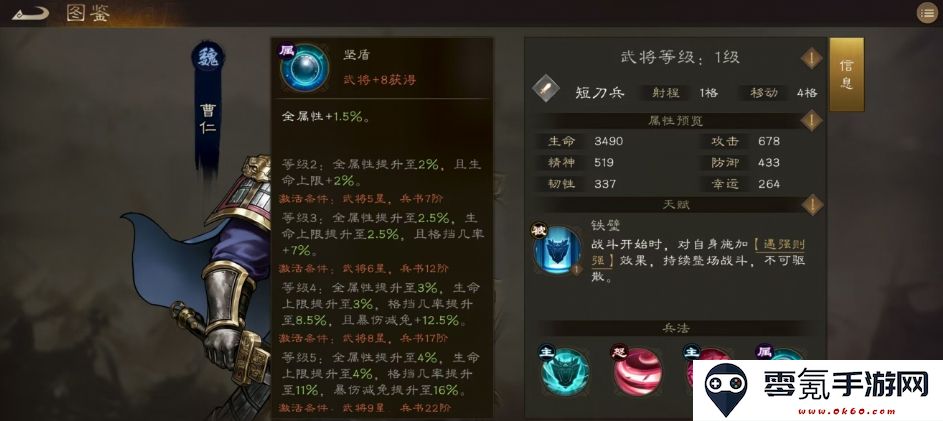Open info marker beside 属性预览
The image size is (943, 421).
click(x=811, y=120)
